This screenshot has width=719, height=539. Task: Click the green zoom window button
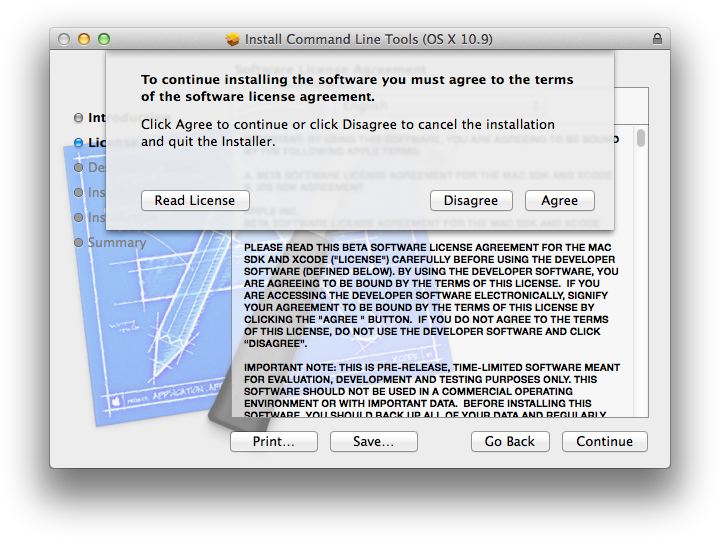coord(104,39)
